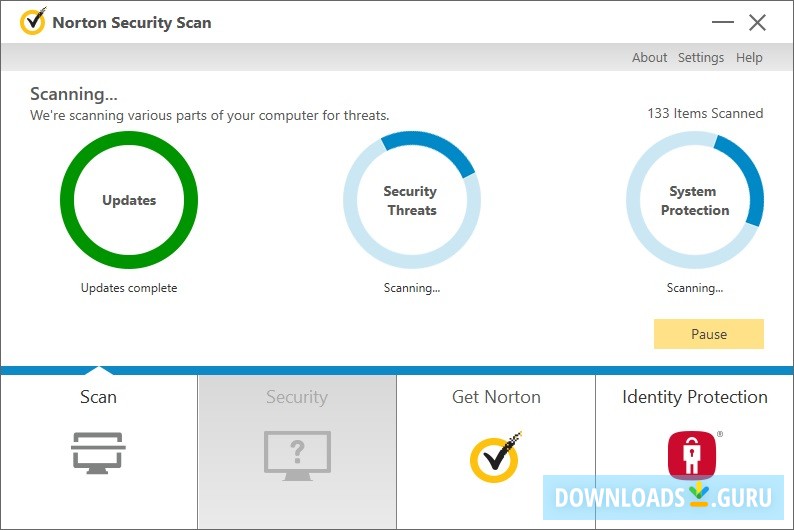Open the Settings menu
The width and height of the screenshot is (794, 530).
tap(700, 58)
